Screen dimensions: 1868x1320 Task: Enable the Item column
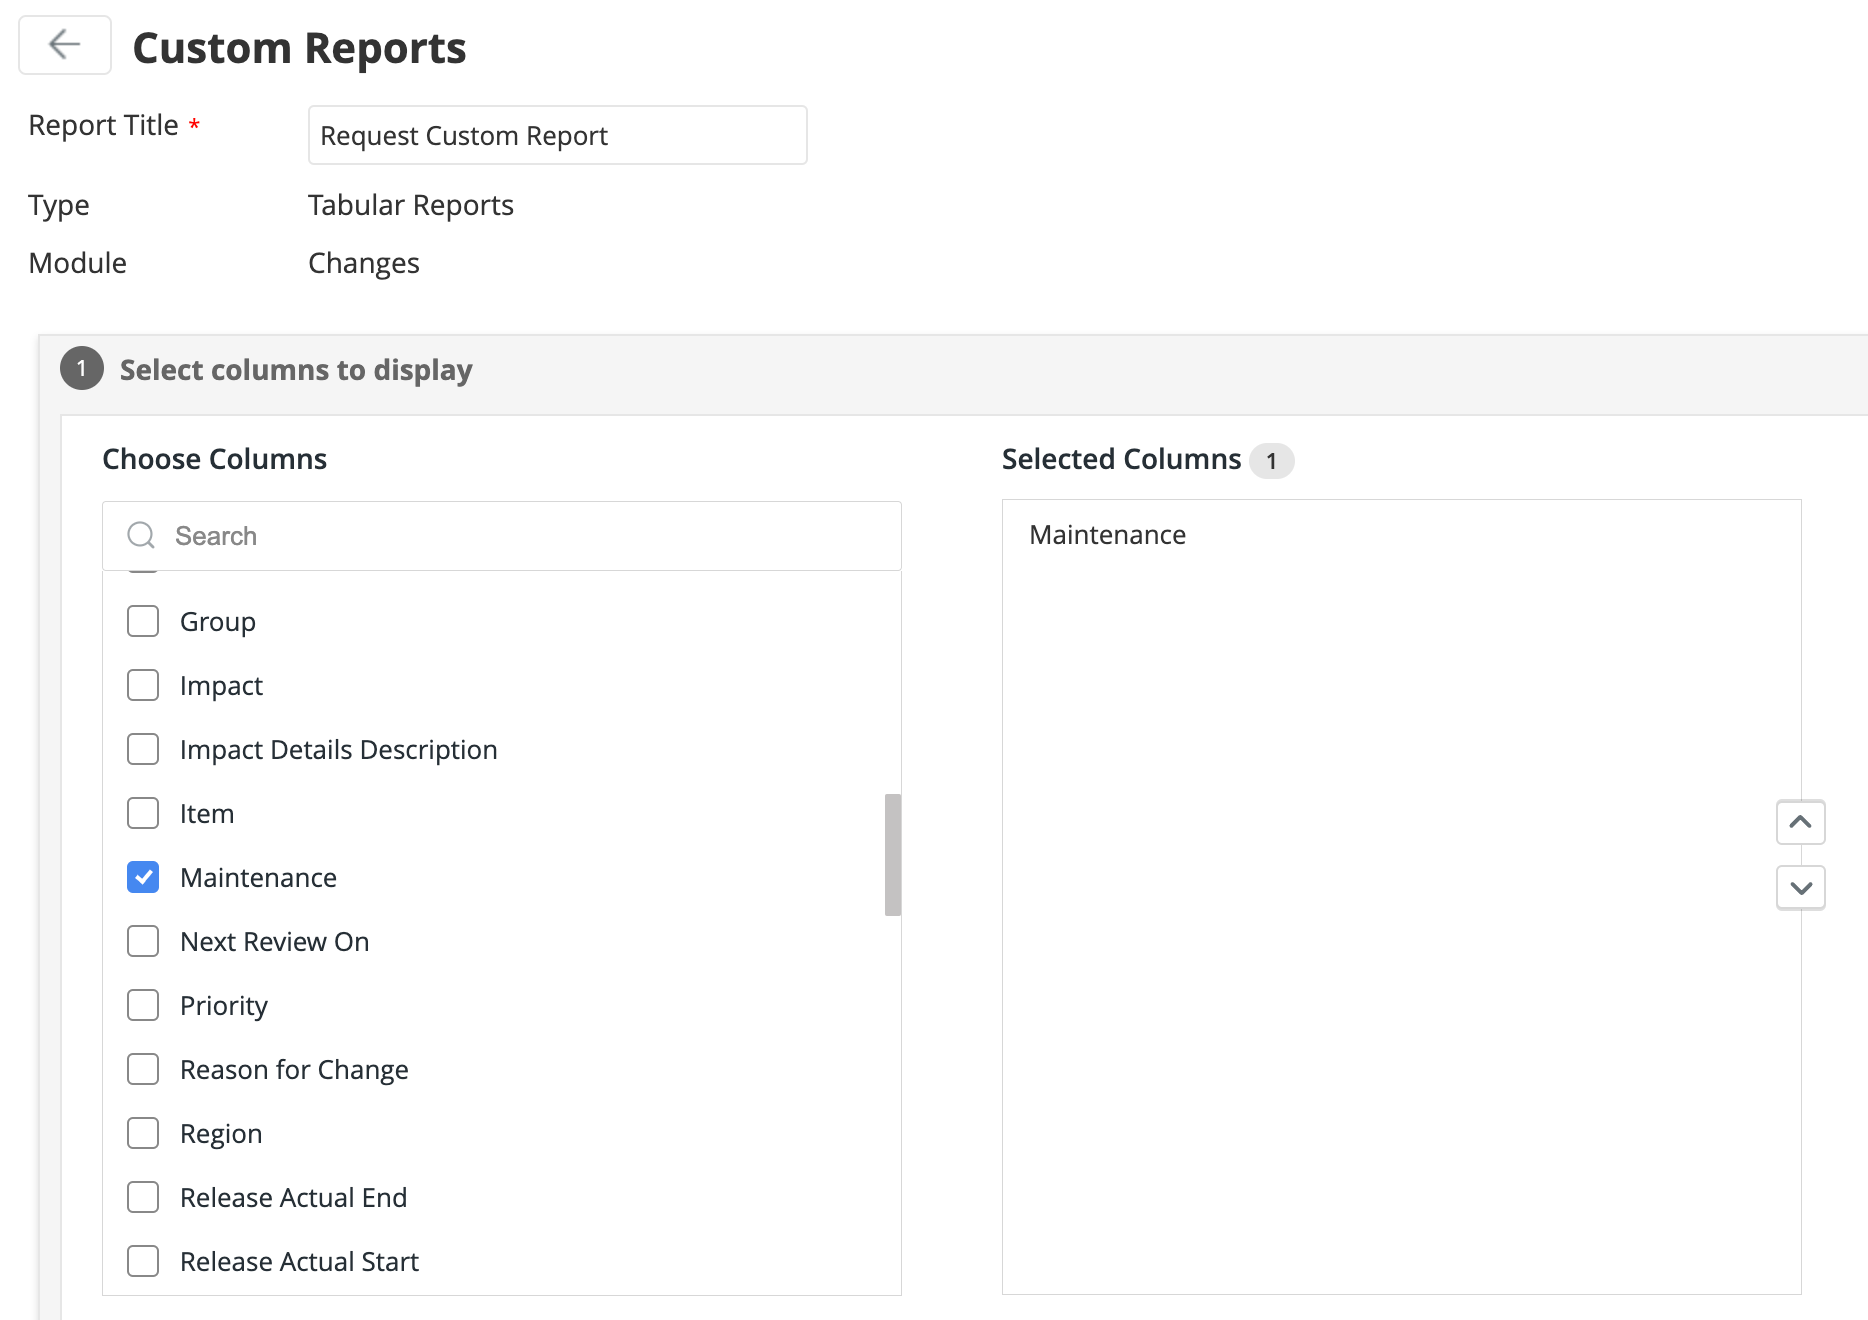point(143,813)
